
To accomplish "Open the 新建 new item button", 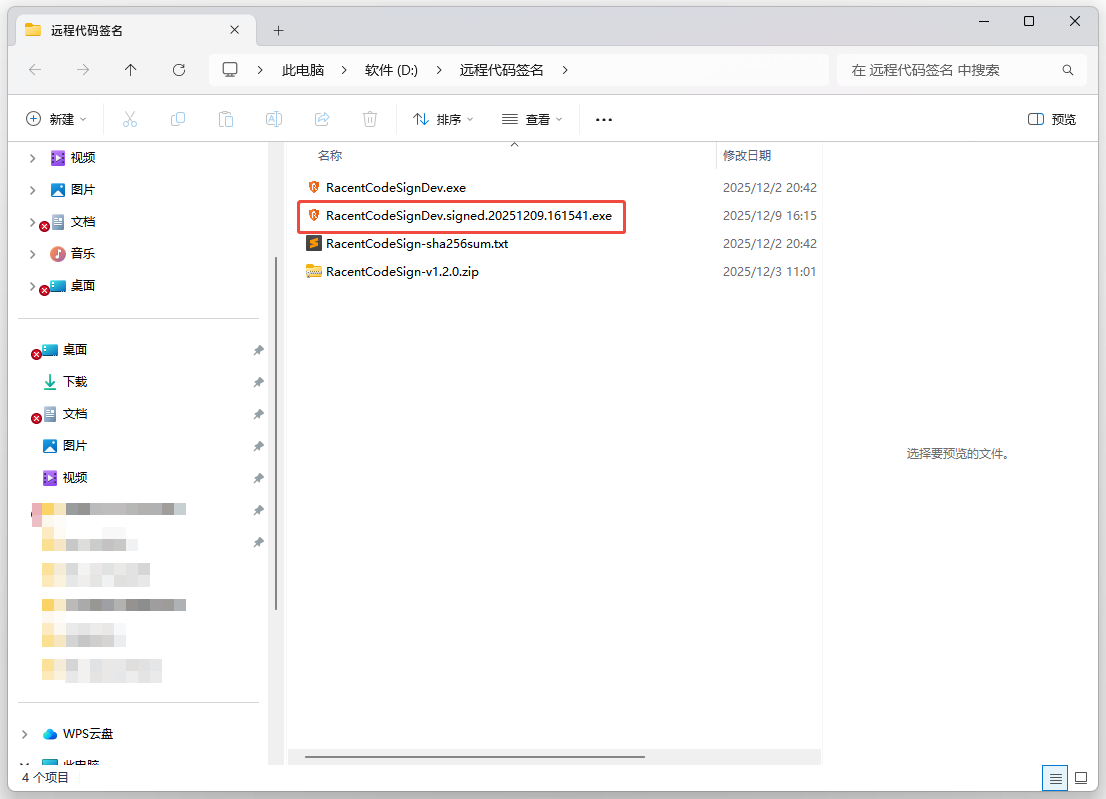I will 57,119.
